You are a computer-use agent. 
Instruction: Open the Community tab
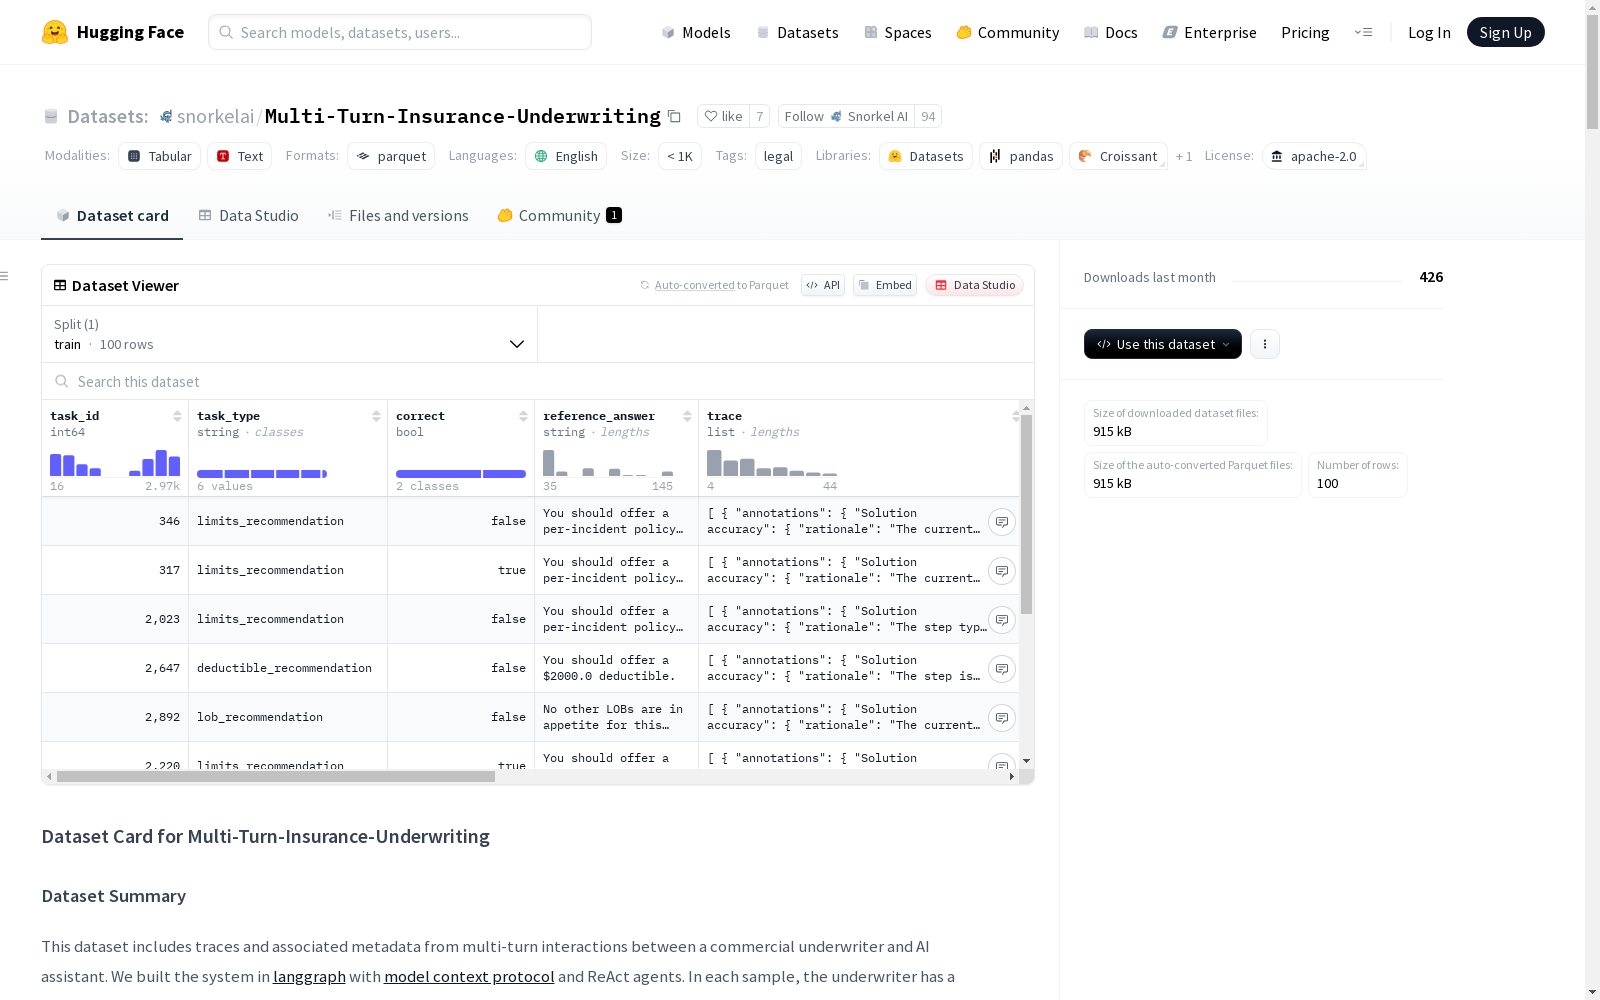tap(559, 216)
